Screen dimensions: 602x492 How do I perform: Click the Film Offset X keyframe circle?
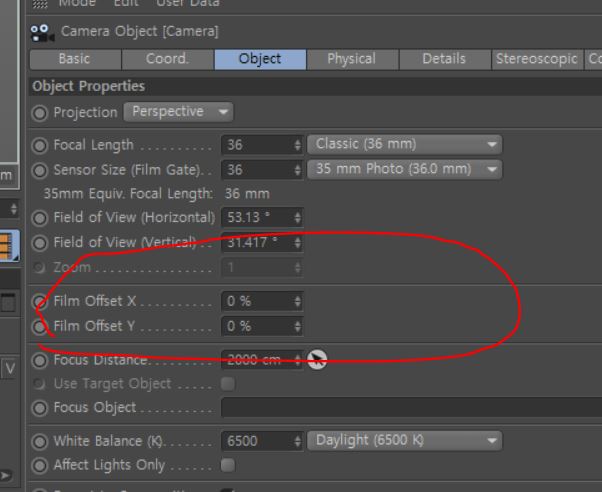click(x=40, y=301)
